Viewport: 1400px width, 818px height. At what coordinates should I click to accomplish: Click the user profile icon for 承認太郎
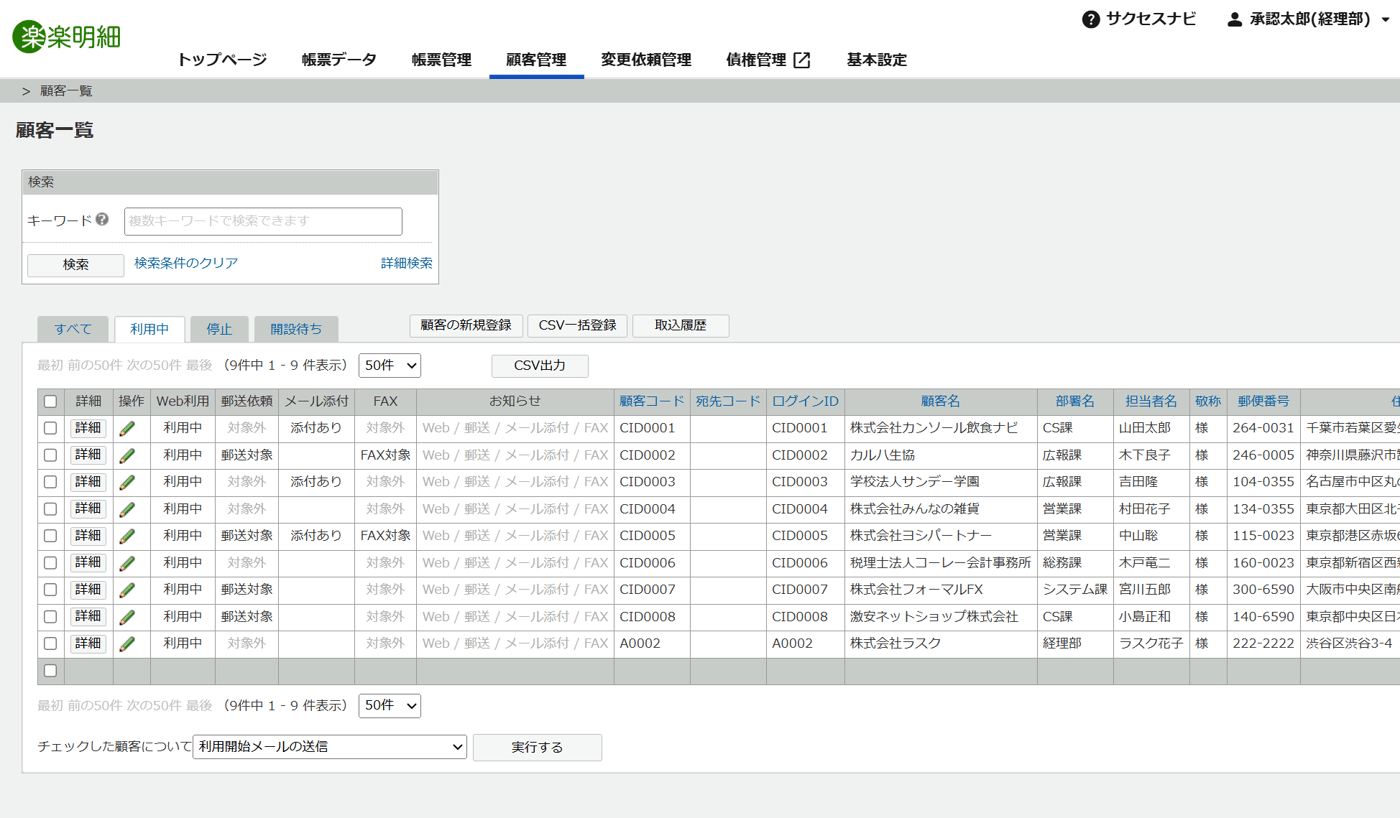pos(1234,19)
